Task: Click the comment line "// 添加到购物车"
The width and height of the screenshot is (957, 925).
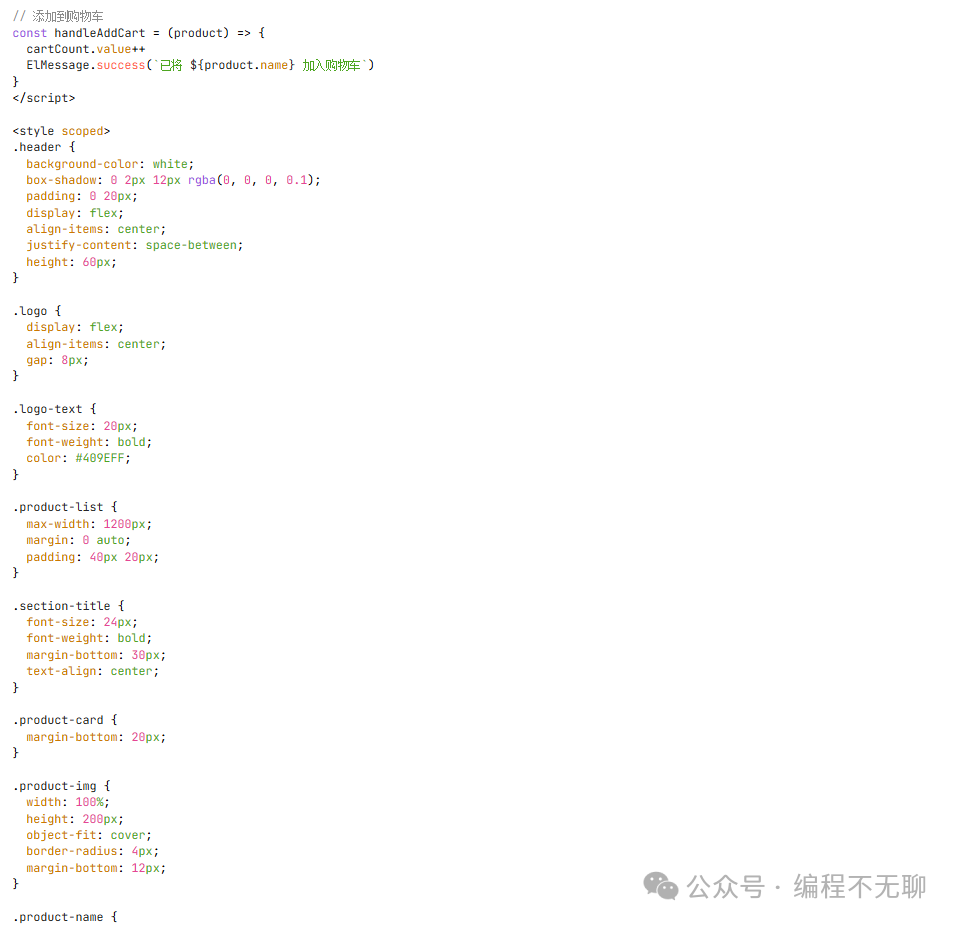Action: click(58, 16)
